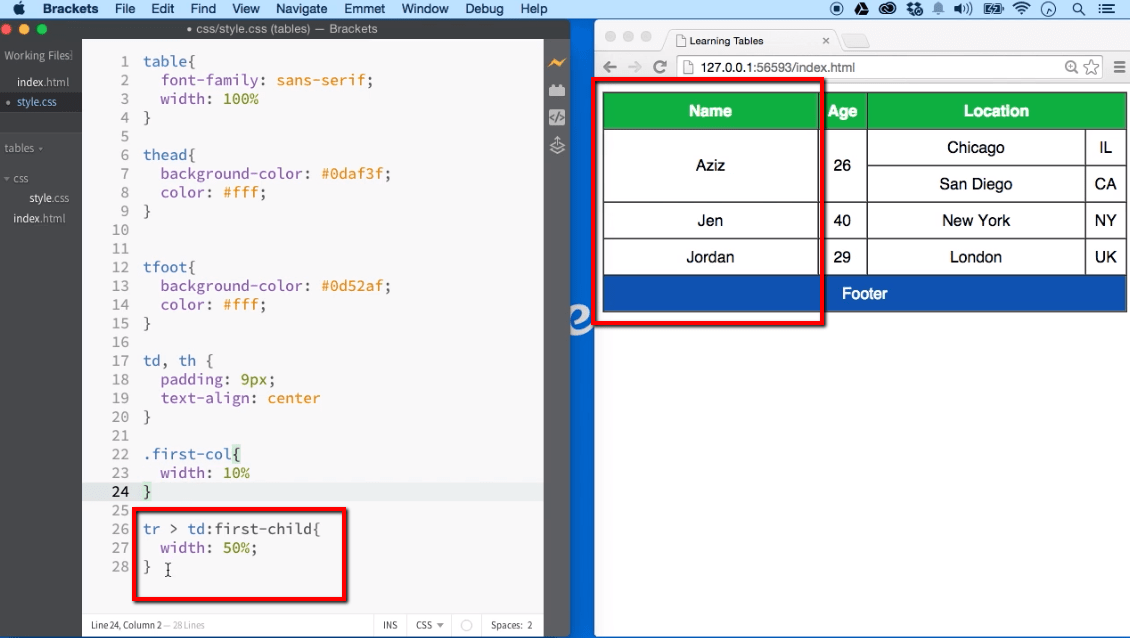Screen dimensions: 1130x638
Task: Launch Live Preview with the lightning bolt icon
Action: (x=557, y=62)
